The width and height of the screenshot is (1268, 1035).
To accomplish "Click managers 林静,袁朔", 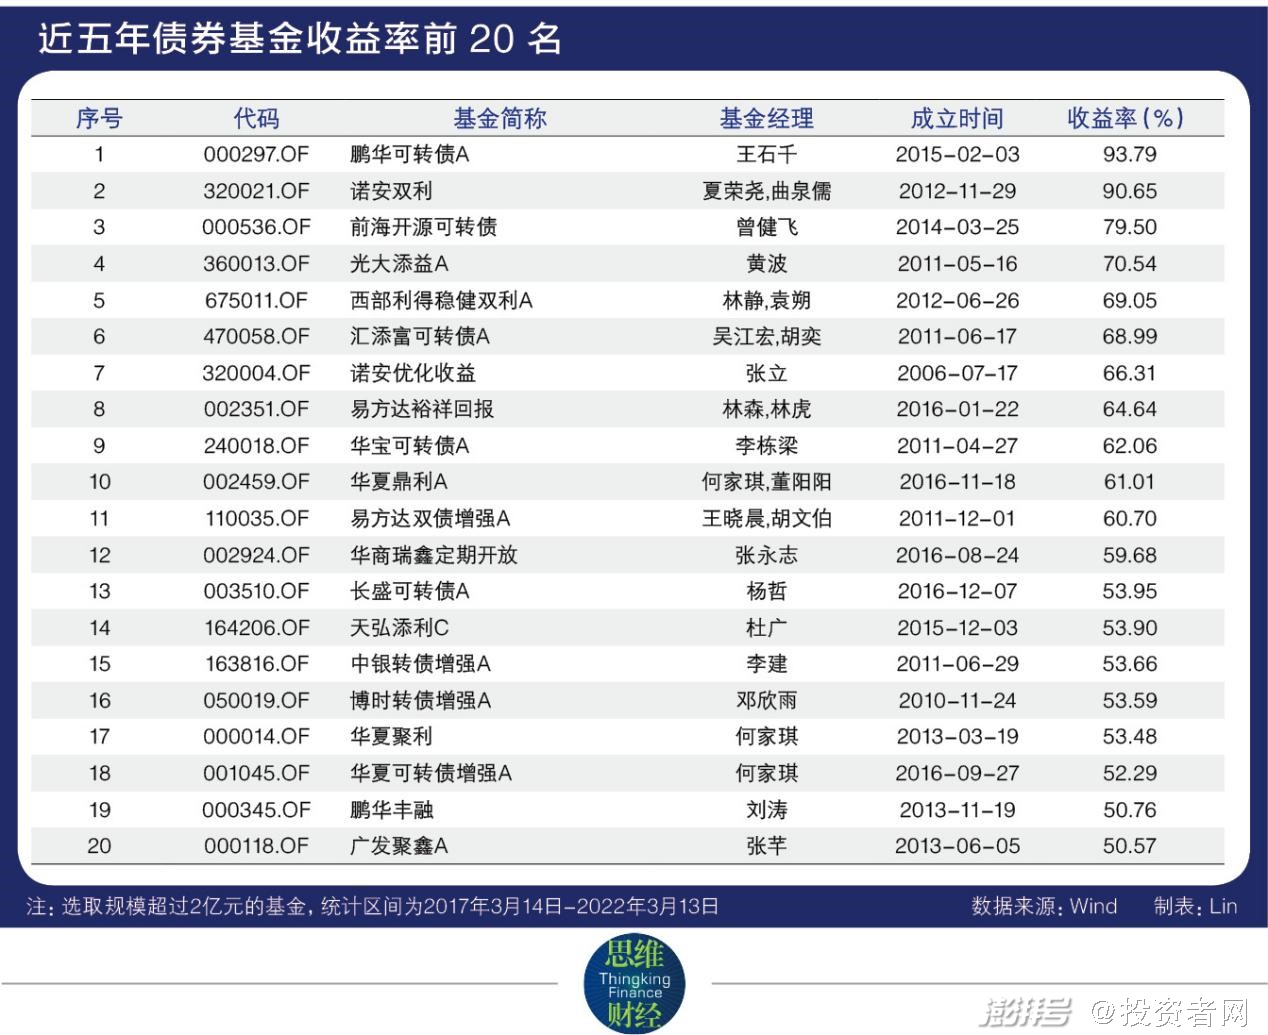I will (x=767, y=300).
